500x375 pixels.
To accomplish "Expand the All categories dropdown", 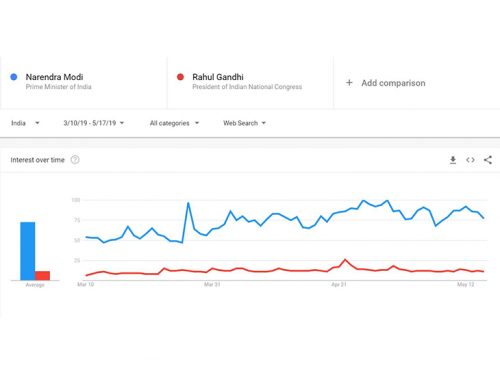I will [174, 123].
